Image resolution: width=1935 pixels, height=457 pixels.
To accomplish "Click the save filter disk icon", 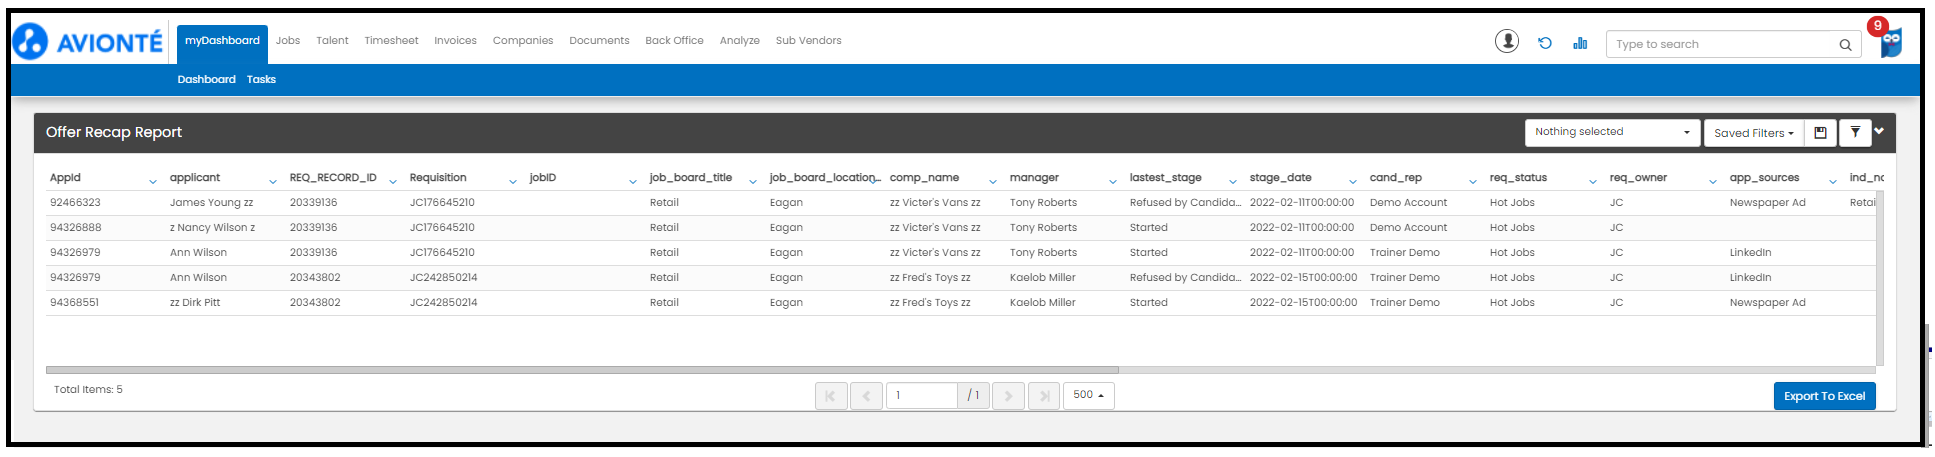I will tap(1820, 132).
